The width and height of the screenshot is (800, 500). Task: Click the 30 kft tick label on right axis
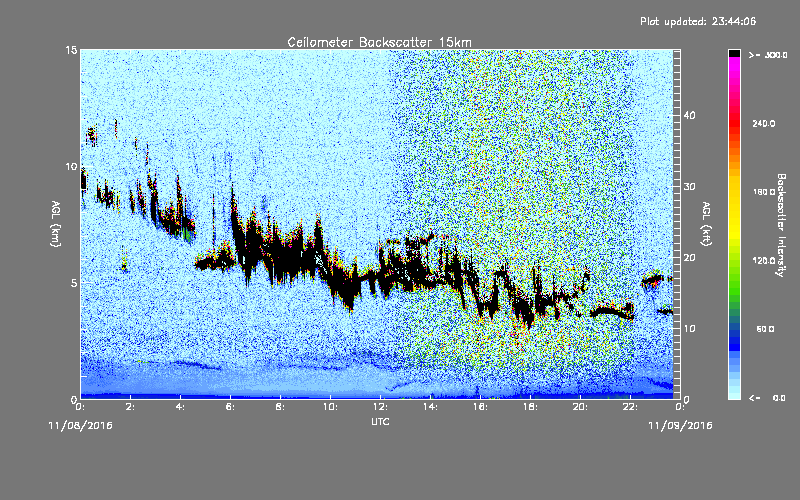click(689, 186)
